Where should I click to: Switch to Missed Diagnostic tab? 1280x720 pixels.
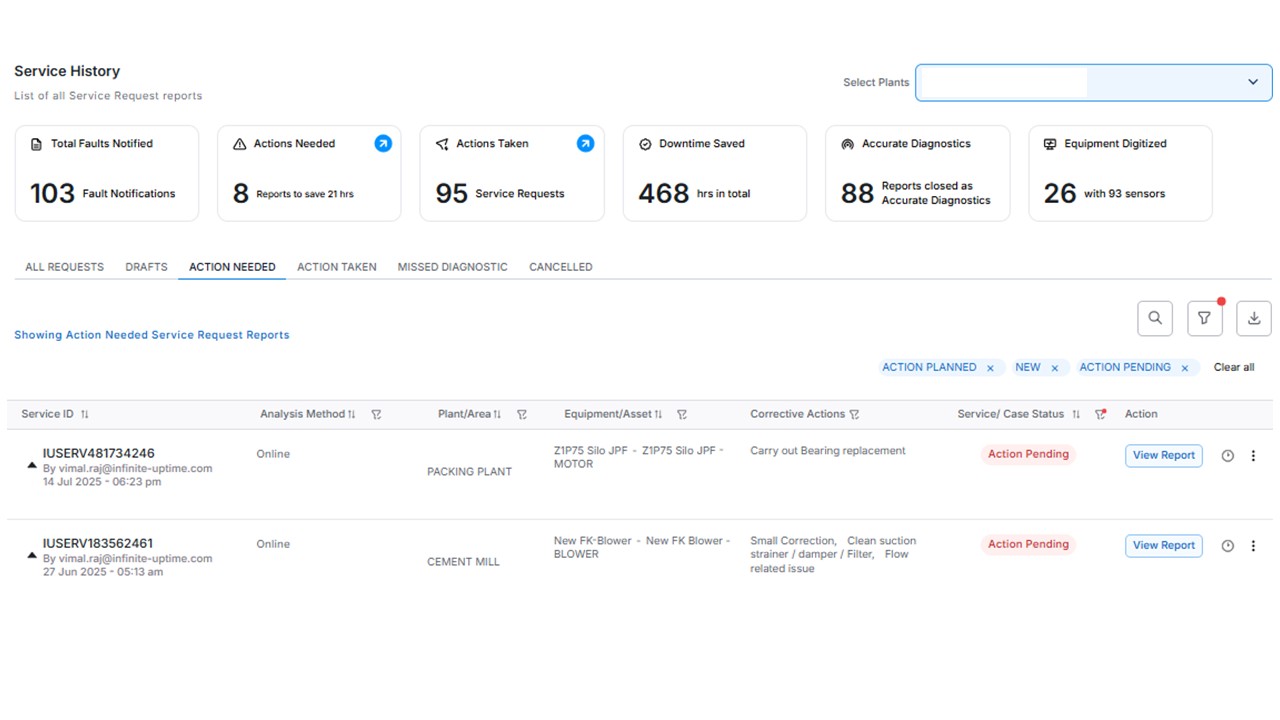pyautogui.click(x=452, y=267)
